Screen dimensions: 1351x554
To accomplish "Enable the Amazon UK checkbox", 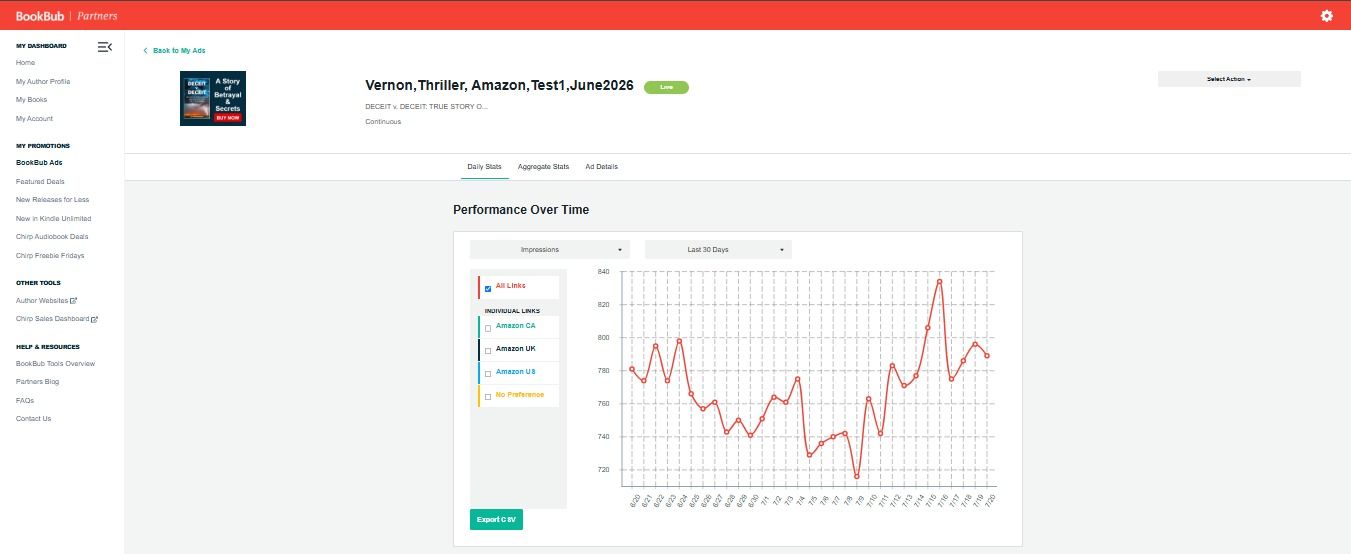I will 488,351.
